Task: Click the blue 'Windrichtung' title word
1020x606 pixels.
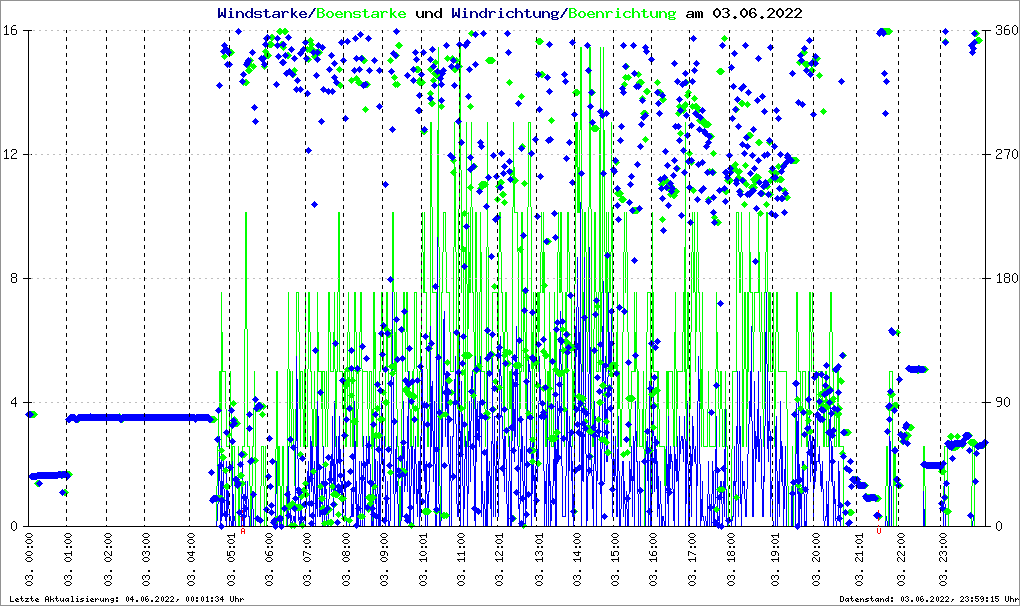Action: click(x=507, y=14)
